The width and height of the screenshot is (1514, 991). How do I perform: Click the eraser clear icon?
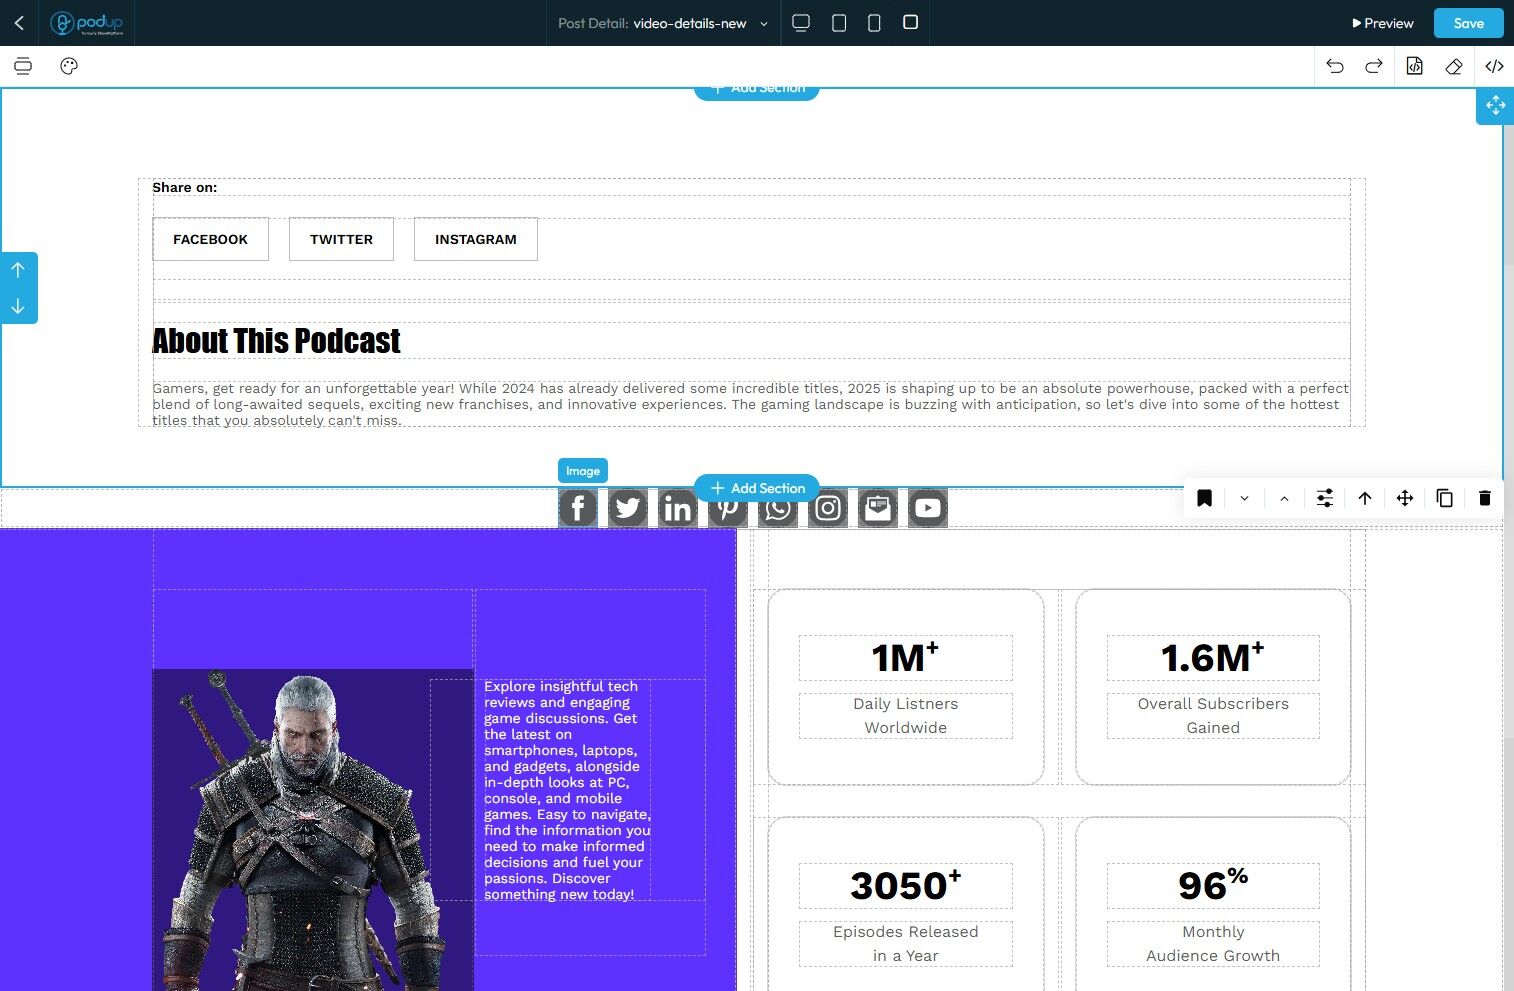click(x=1454, y=66)
